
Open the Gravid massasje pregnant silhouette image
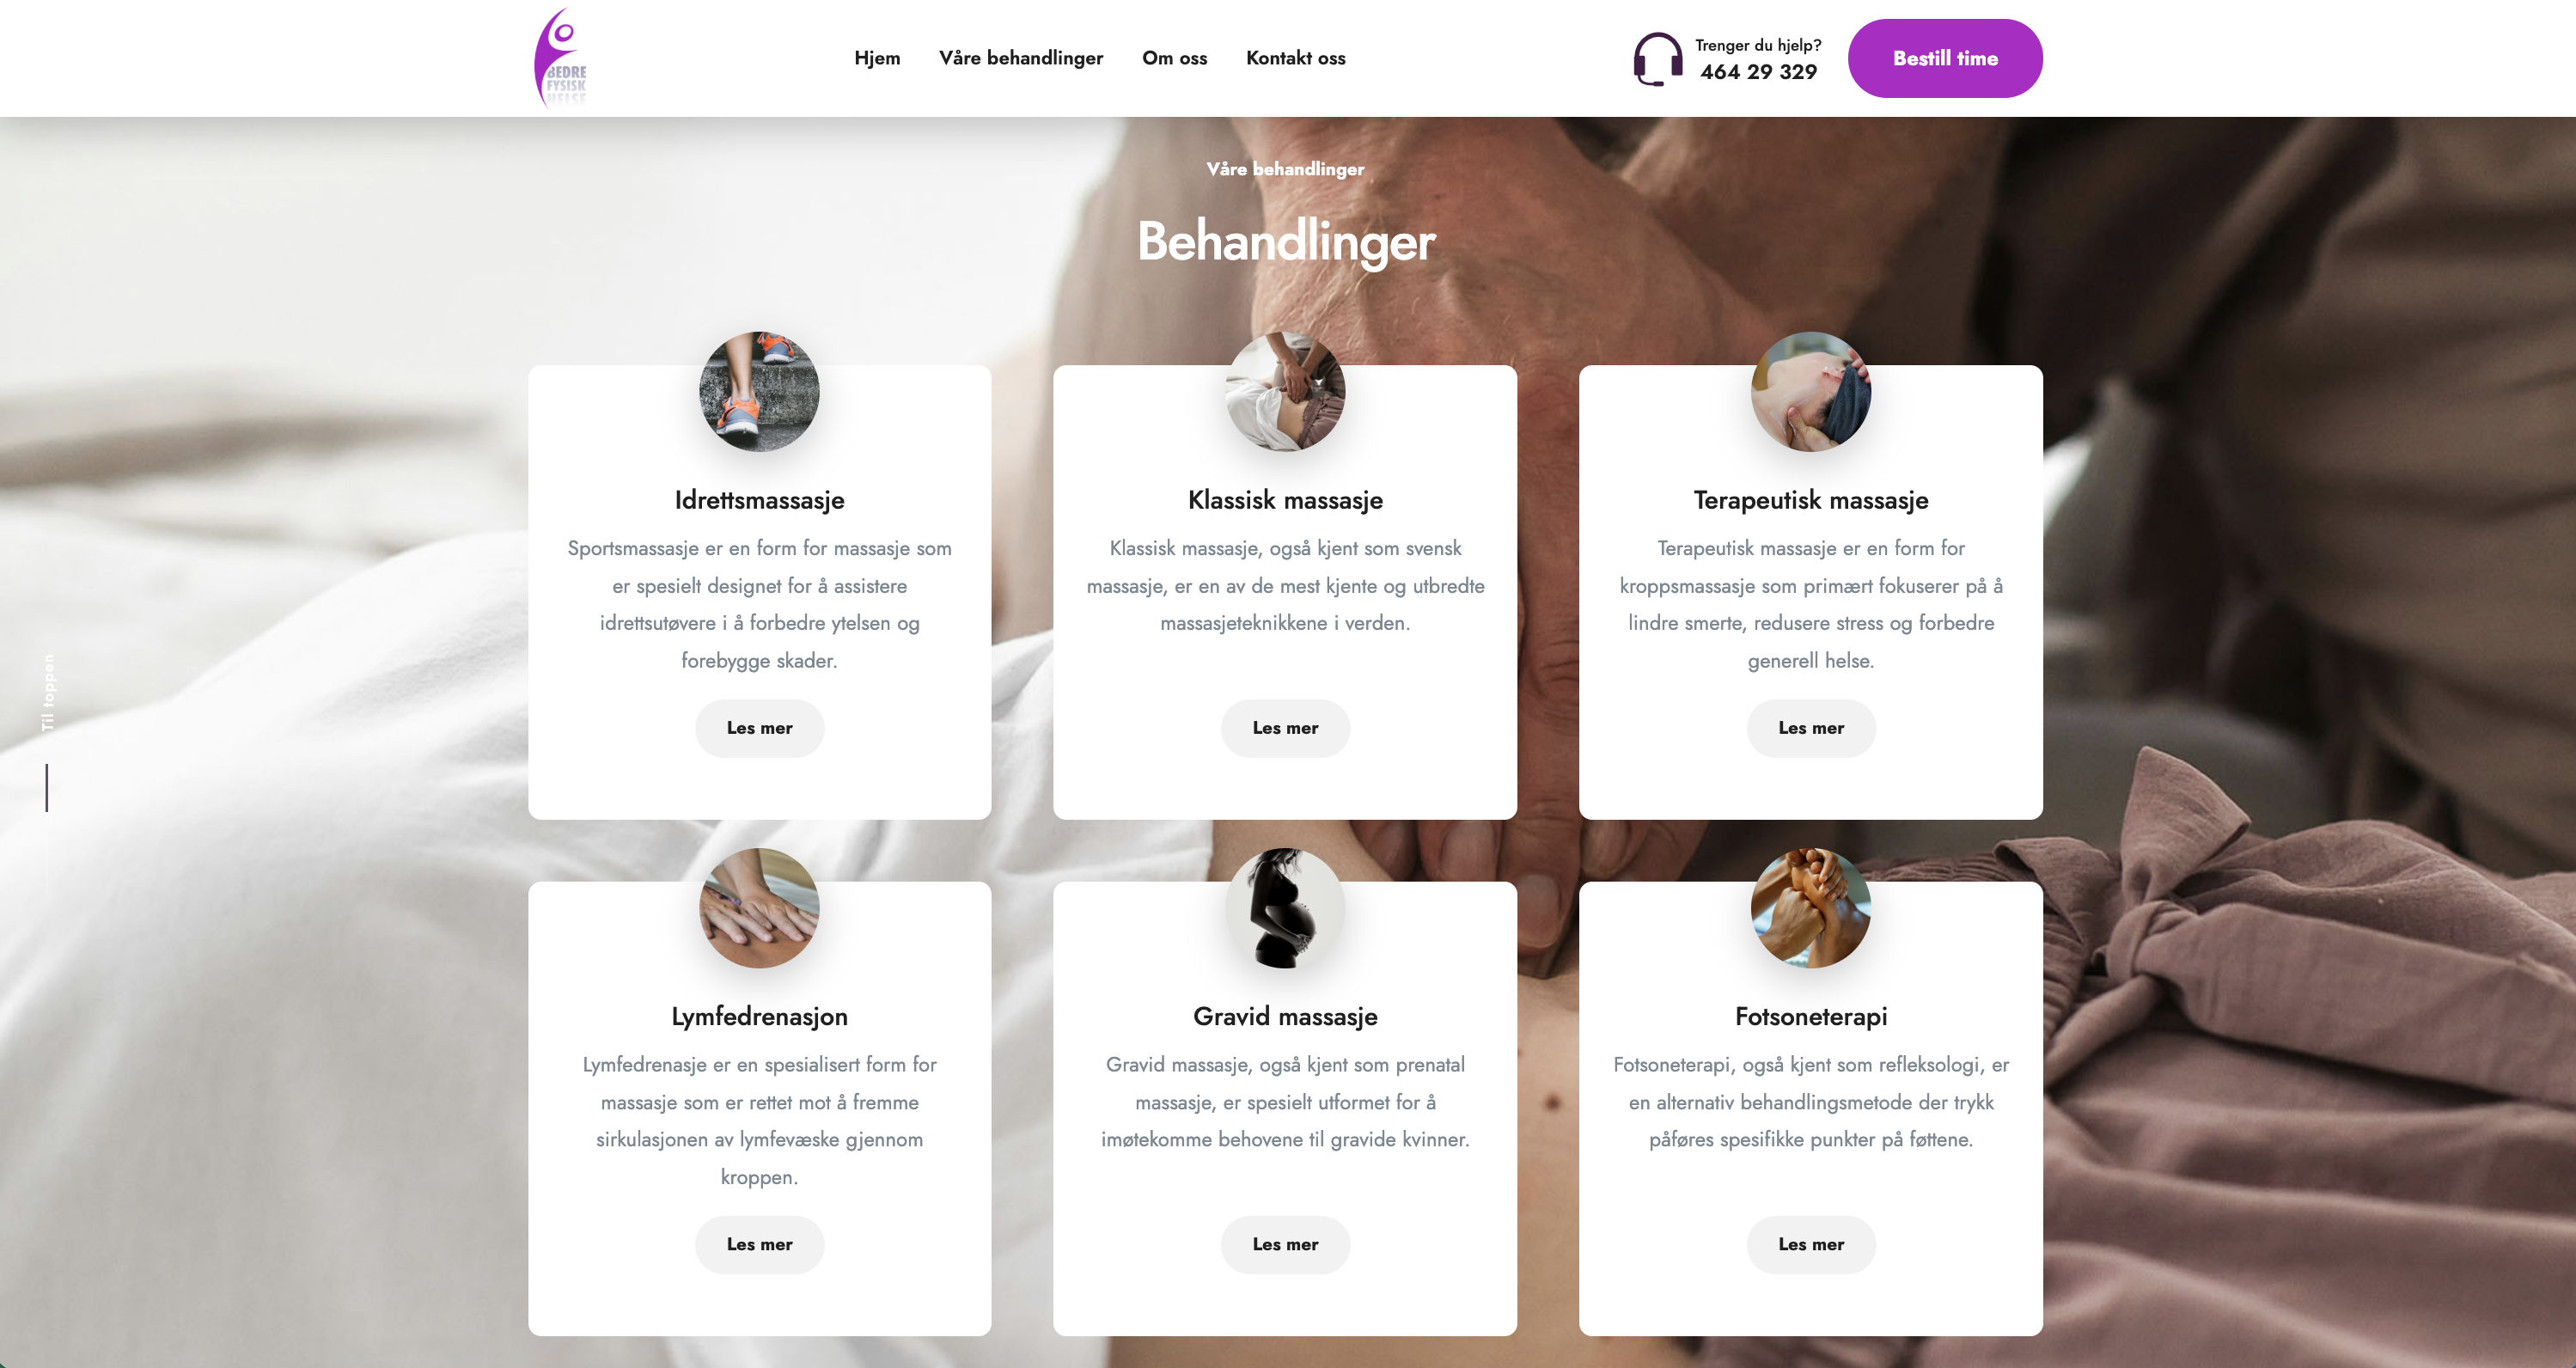click(1285, 908)
